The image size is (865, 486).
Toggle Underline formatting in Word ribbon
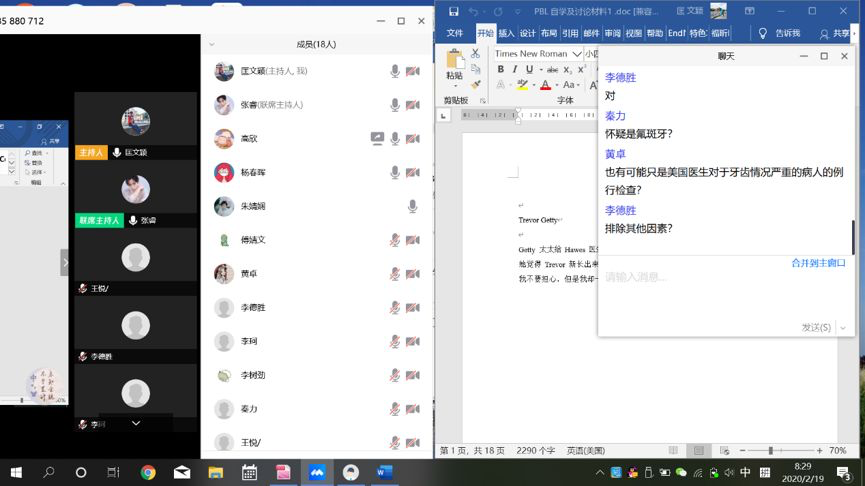(529, 70)
